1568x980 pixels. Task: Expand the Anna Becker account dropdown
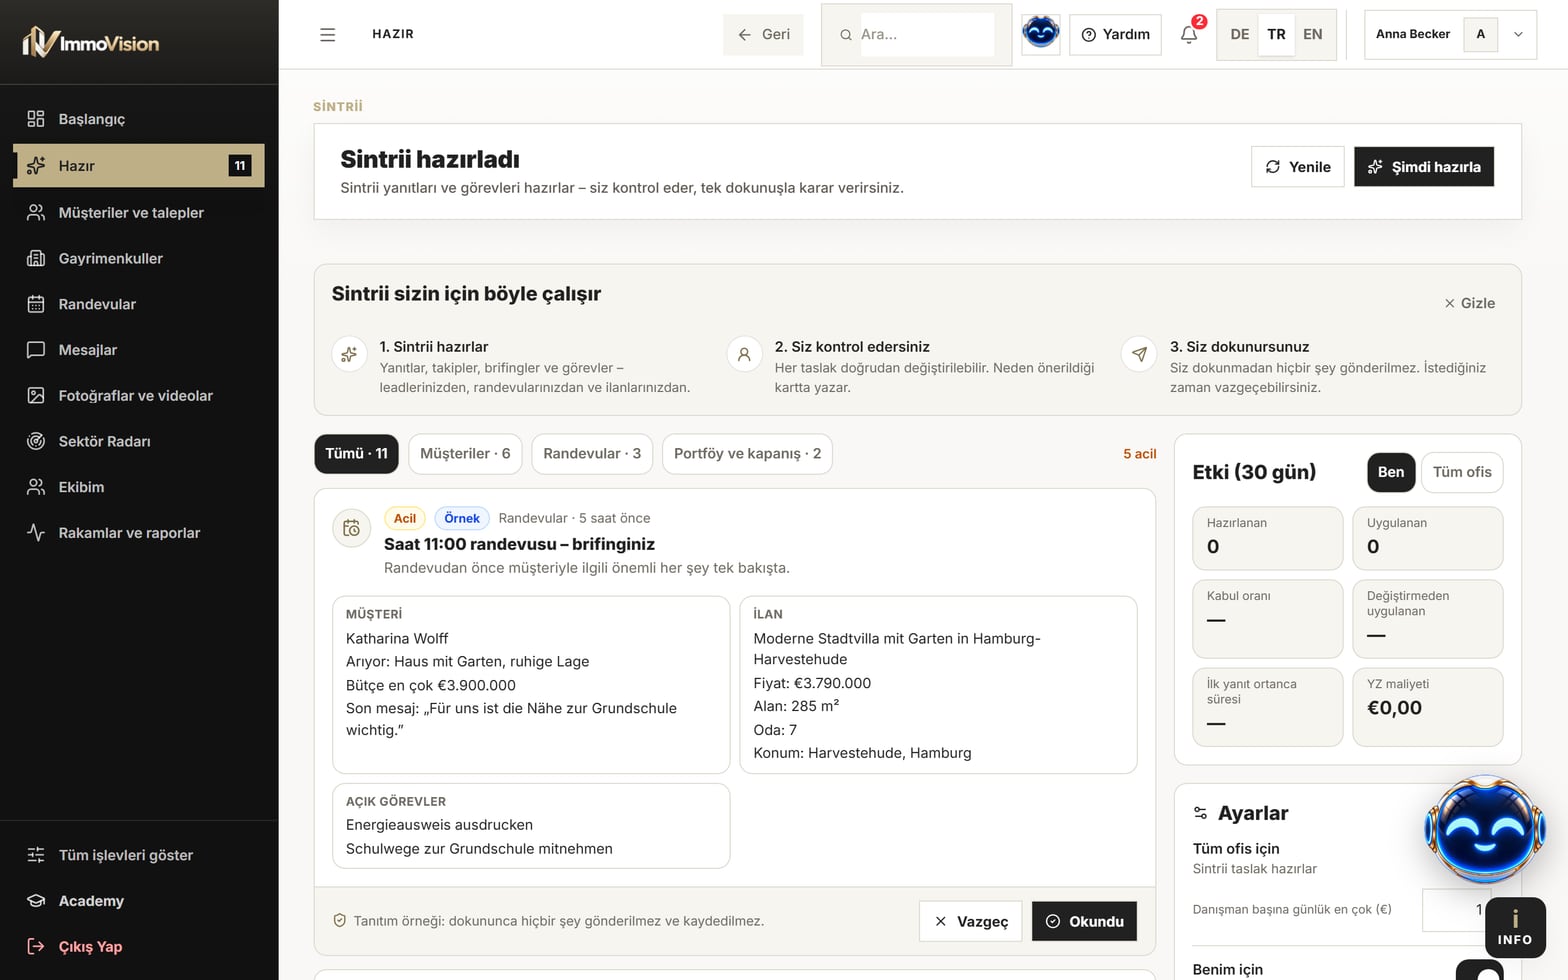point(1450,34)
